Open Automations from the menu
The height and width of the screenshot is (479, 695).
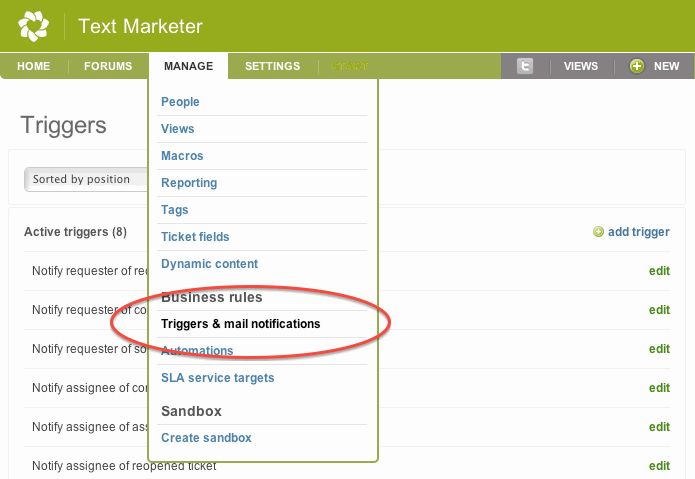(x=197, y=350)
